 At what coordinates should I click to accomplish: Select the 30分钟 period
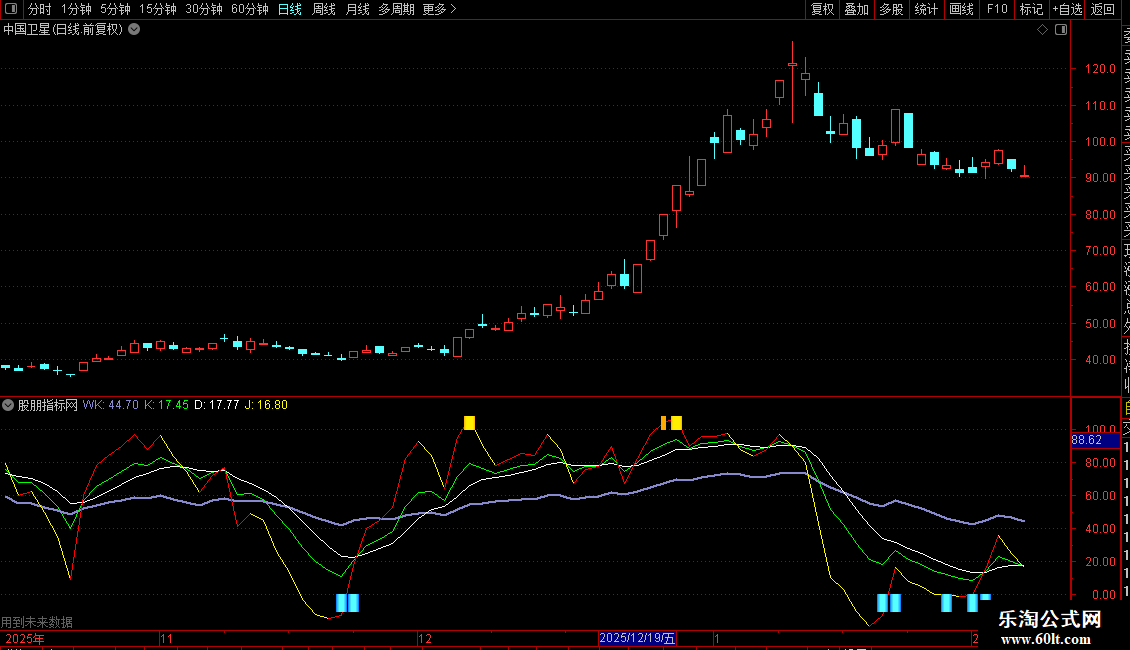(204, 9)
